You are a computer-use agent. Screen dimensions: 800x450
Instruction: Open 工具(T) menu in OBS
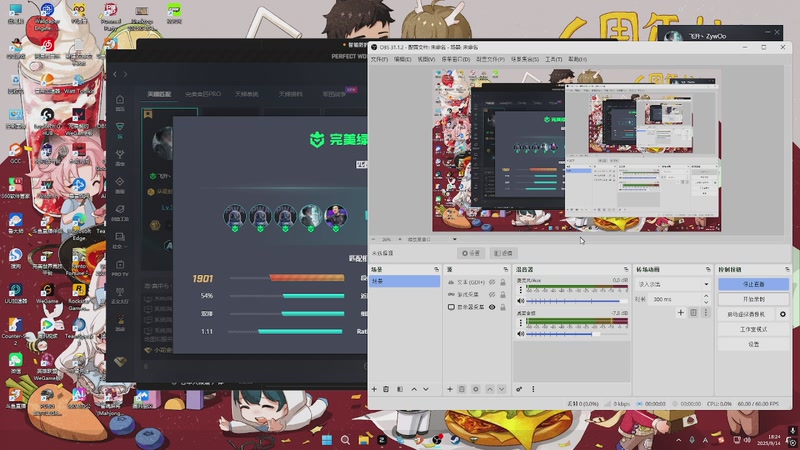click(x=554, y=60)
